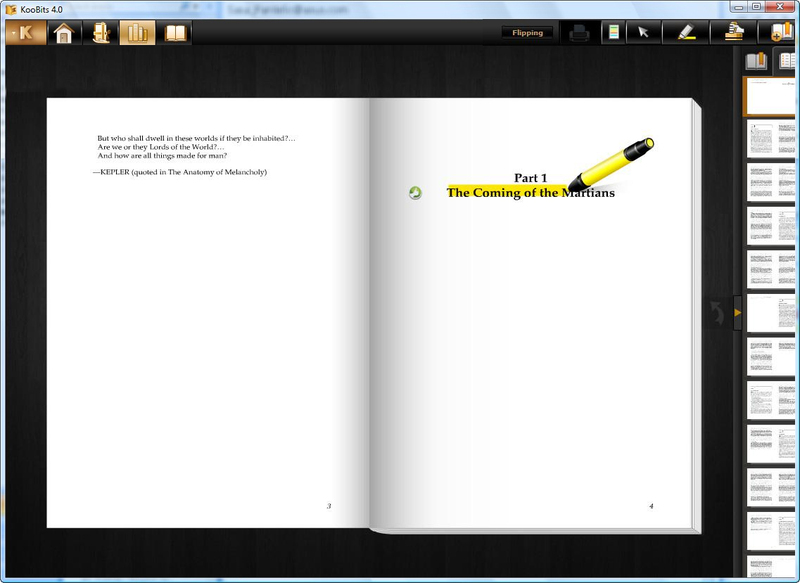The width and height of the screenshot is (800, 583).
Task: Click 'And how are all things' line
Action: coord(162,156)
